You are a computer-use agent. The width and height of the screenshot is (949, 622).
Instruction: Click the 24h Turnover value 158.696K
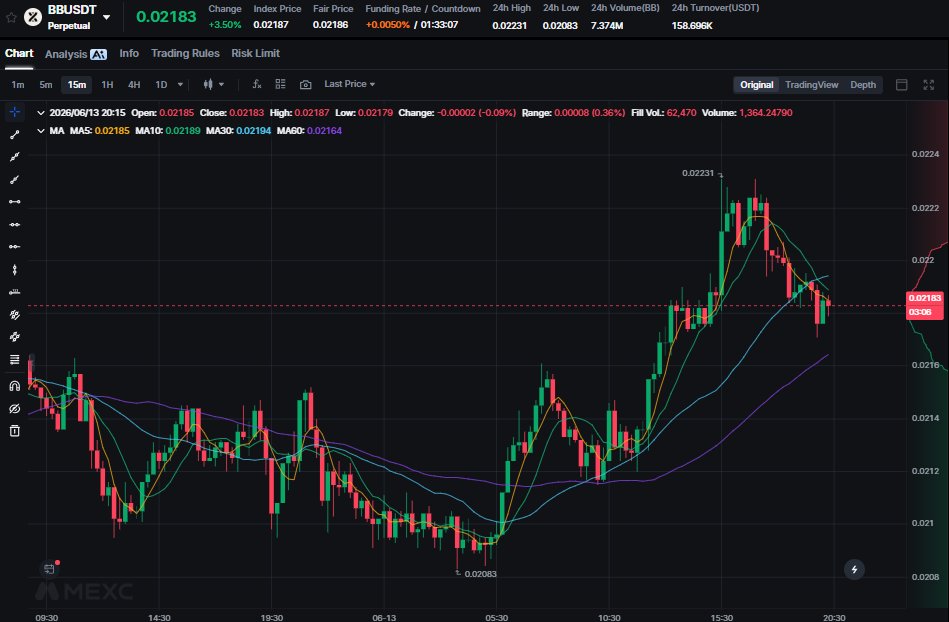click(x=692, y=25)
